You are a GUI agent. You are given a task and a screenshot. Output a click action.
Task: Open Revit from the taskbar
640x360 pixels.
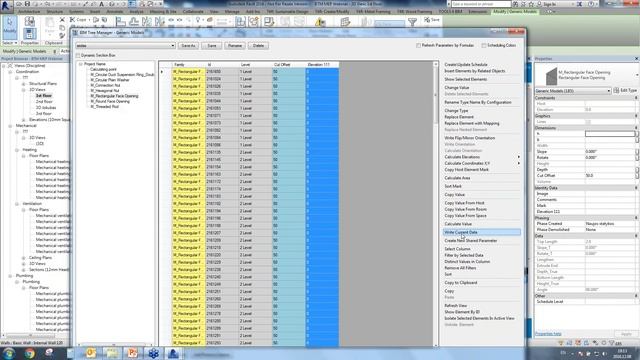coord(173,353)
